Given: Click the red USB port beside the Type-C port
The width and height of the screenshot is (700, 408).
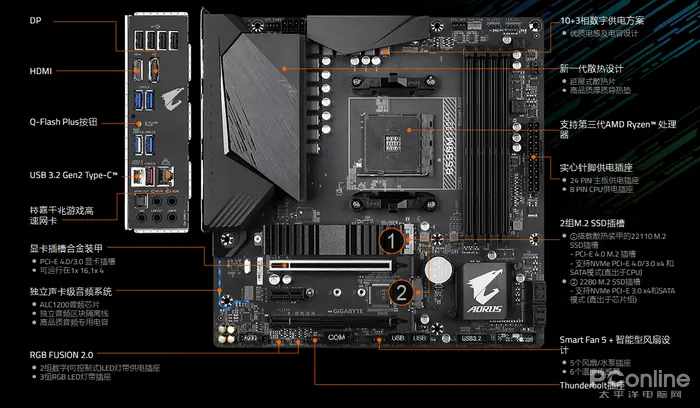Looking at the screenshot, I should (x=150, y=176).
